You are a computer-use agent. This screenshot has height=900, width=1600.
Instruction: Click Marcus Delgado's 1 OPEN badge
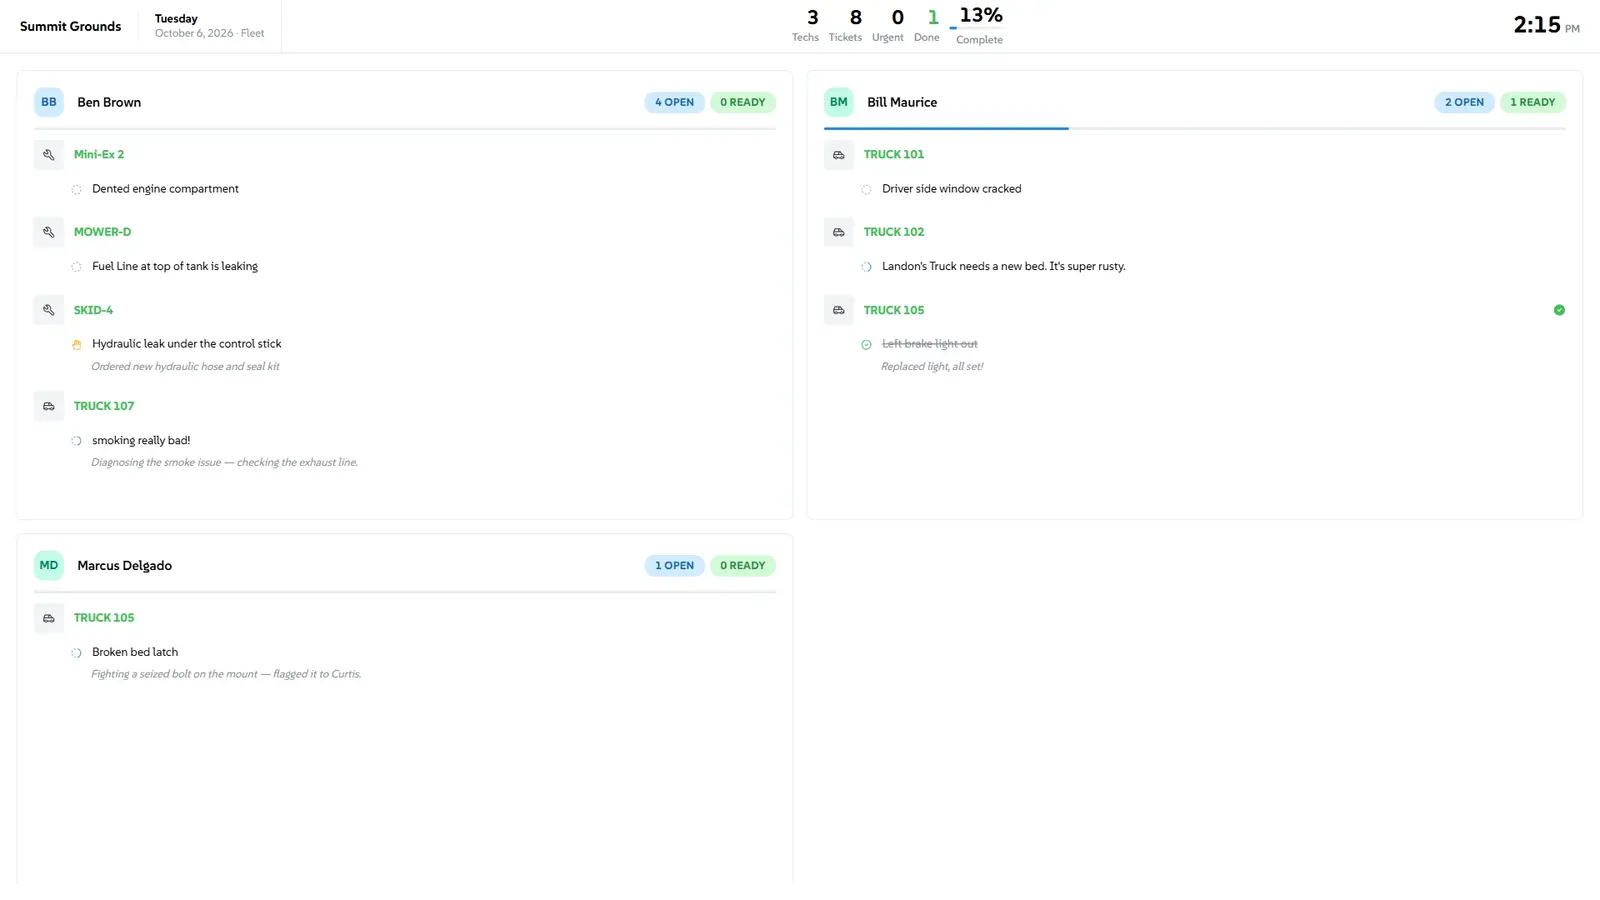click(x=674, y=565)
